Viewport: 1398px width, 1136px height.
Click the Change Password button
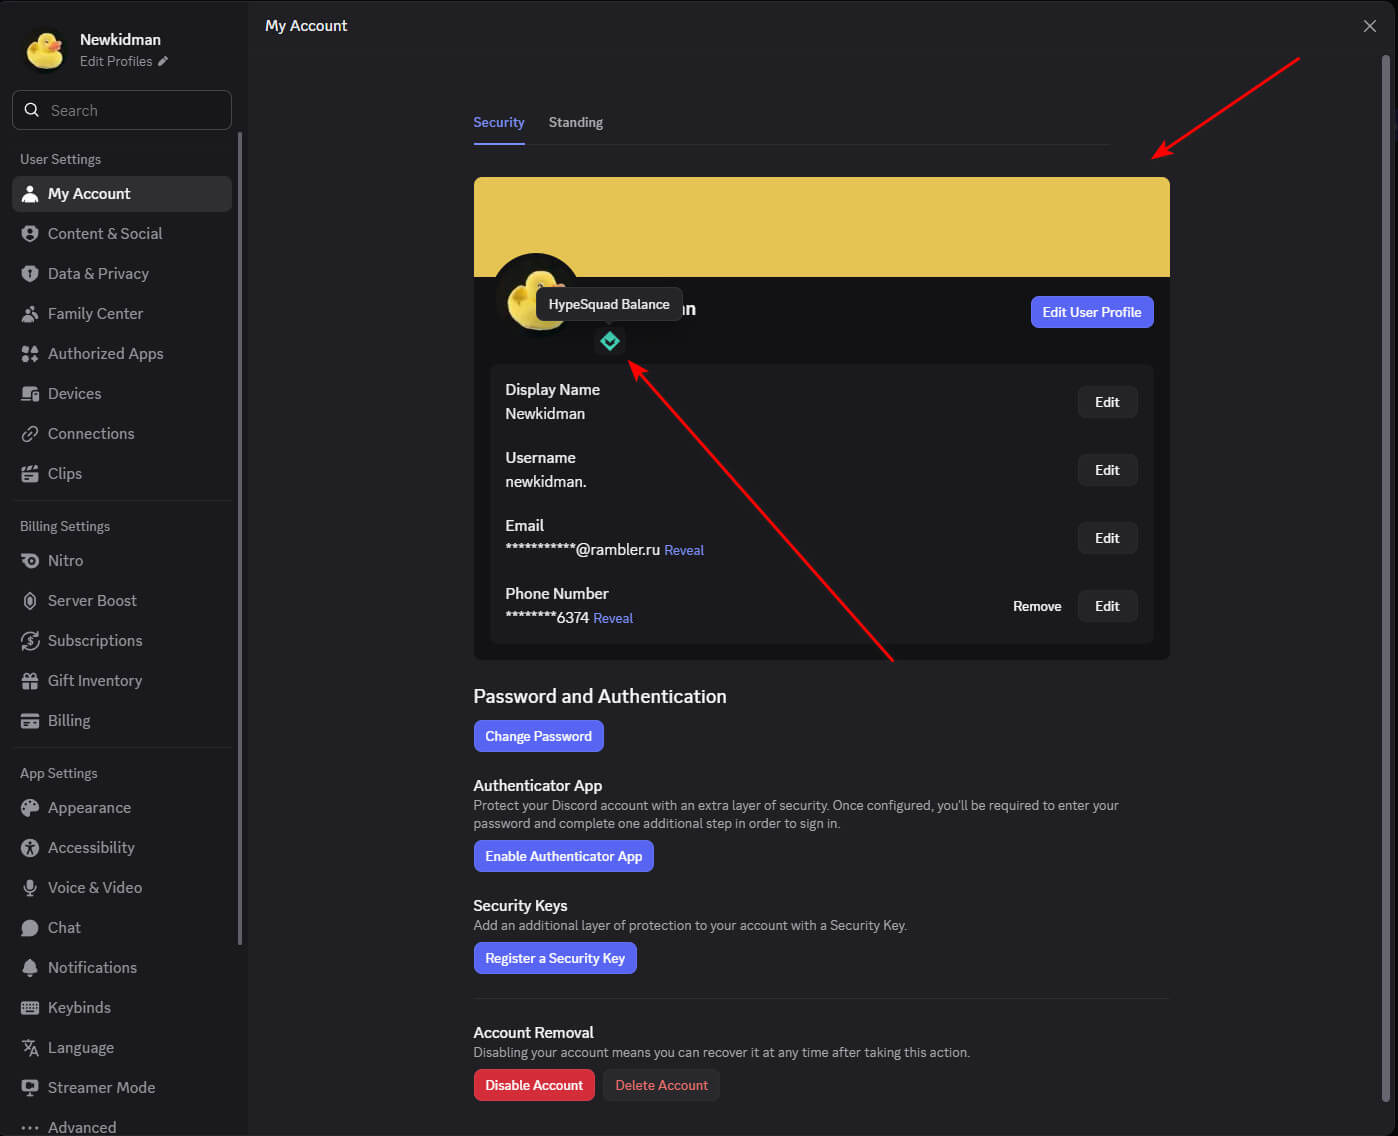coord(538,736)
